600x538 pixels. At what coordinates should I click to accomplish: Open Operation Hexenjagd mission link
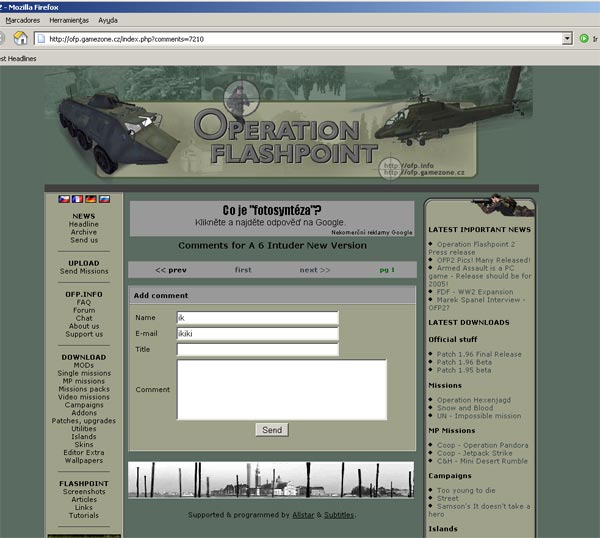click(x=474, y=400)
